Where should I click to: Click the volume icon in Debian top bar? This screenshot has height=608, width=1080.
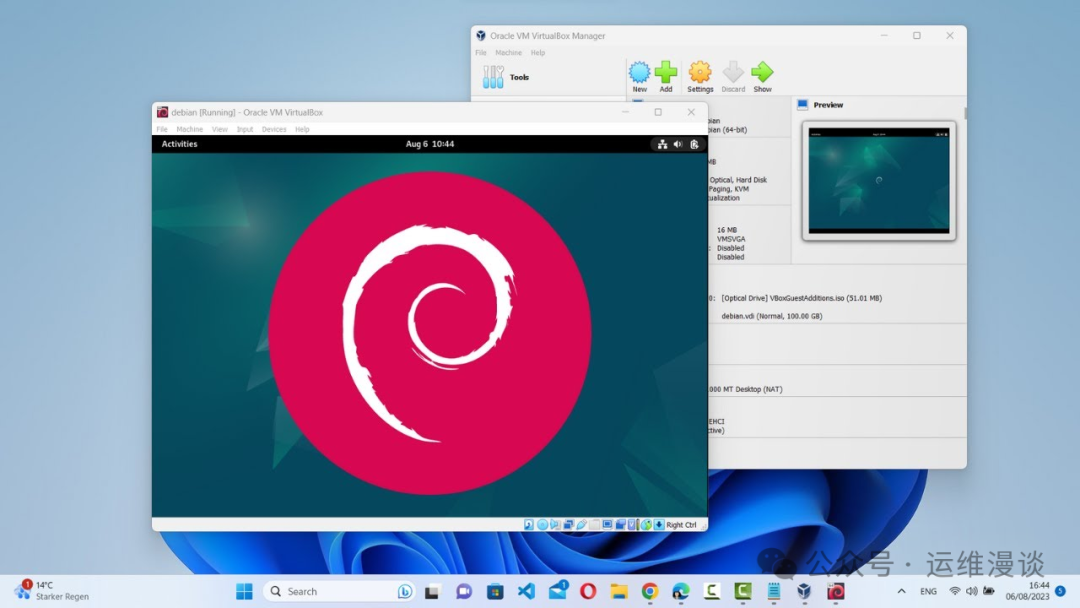pyautogui.click(x=678, y=144)
